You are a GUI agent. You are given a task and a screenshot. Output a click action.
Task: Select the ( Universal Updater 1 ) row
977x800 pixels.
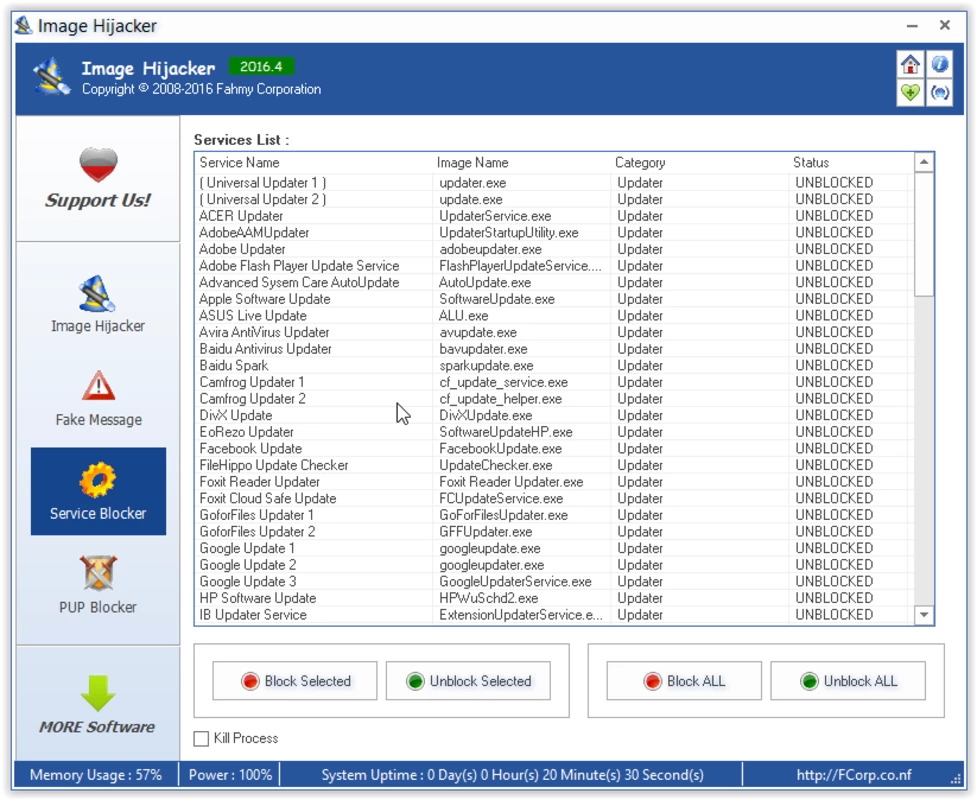tap(553, 183)
